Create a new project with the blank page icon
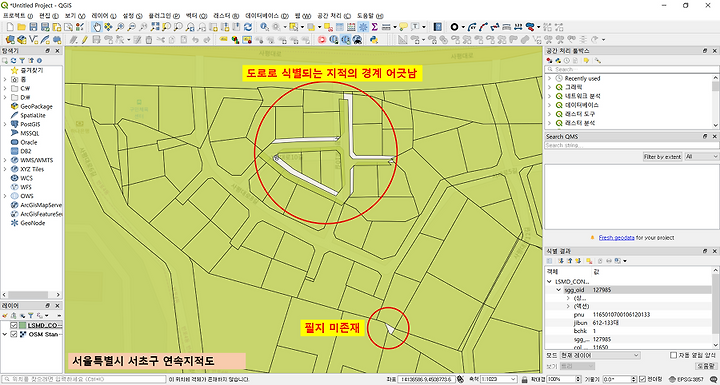720x385 pixels. coord(10,27)
